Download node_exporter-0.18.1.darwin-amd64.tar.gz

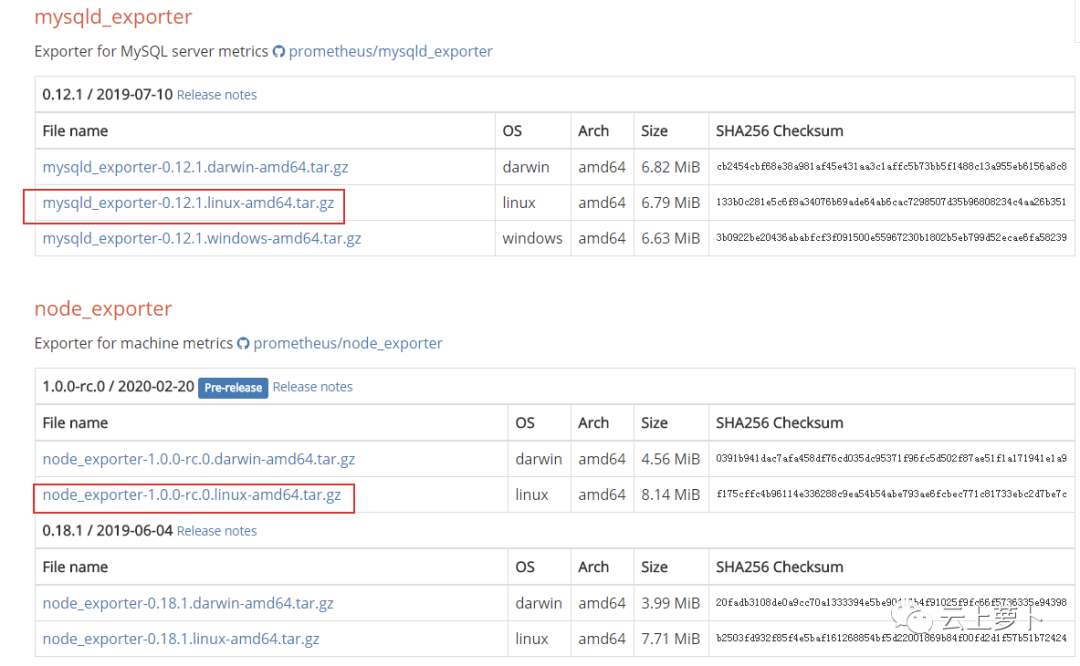point(188,603)
